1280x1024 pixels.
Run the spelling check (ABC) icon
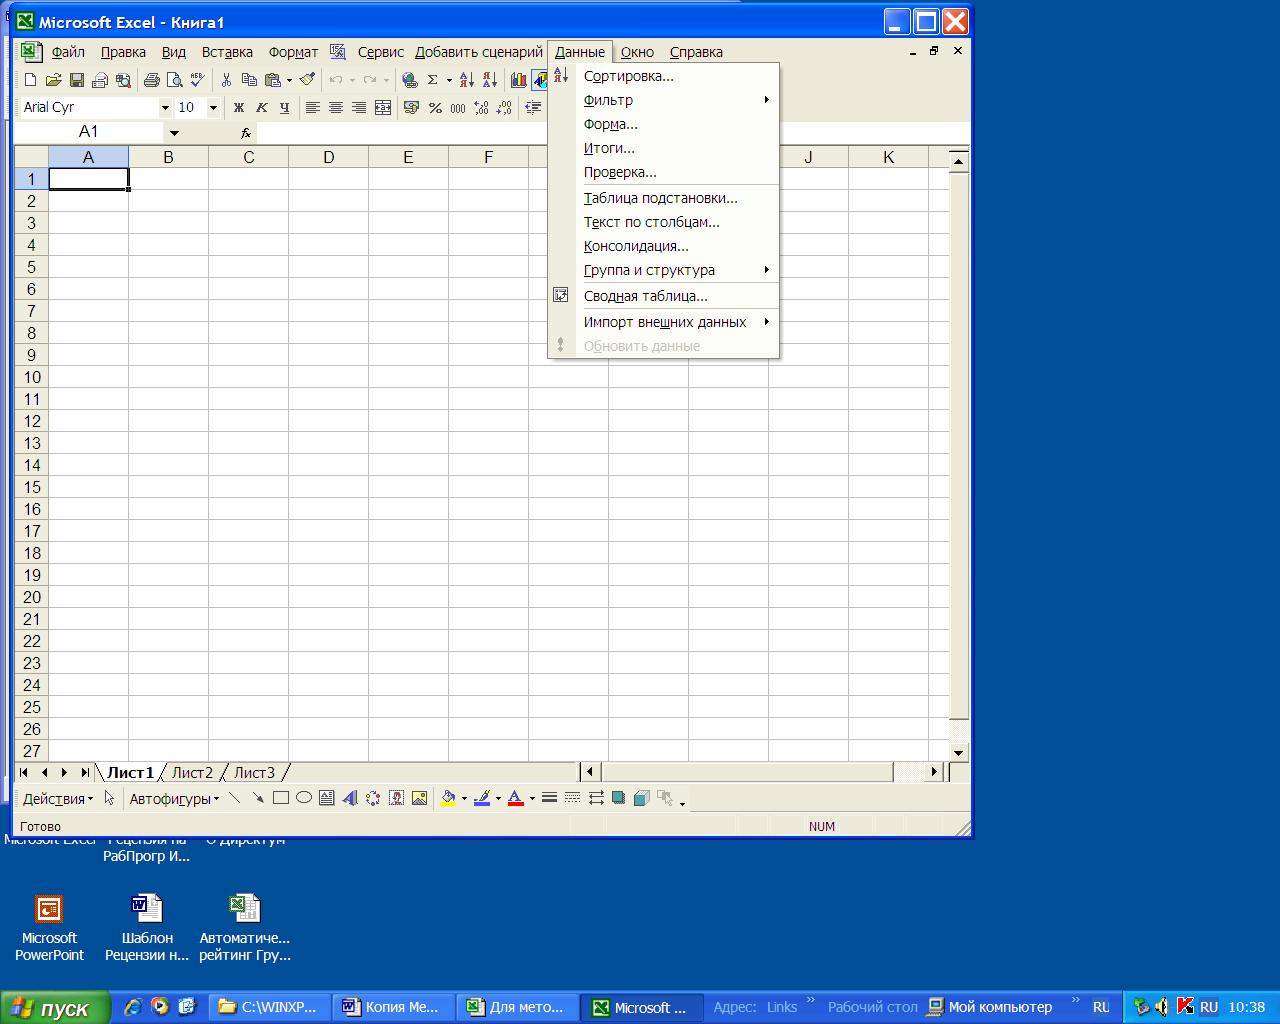click(x=197, y=80)
